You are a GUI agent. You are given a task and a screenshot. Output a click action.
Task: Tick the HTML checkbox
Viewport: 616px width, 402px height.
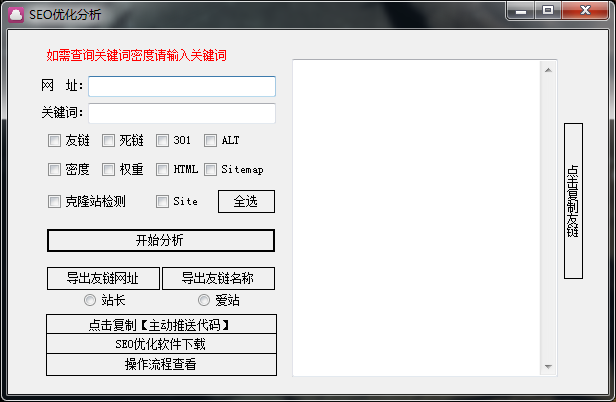pos(163,170)
